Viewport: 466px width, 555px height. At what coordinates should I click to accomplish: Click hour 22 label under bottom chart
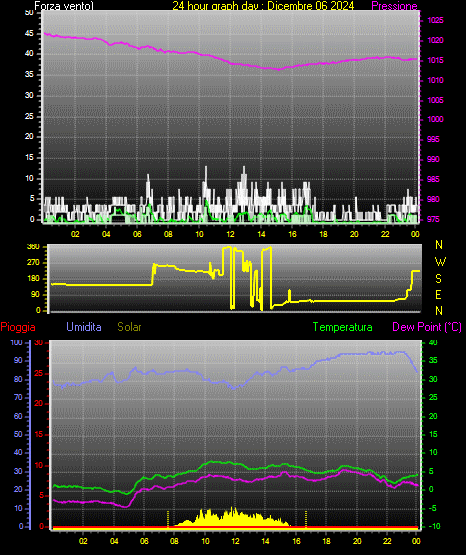point(387,541)
